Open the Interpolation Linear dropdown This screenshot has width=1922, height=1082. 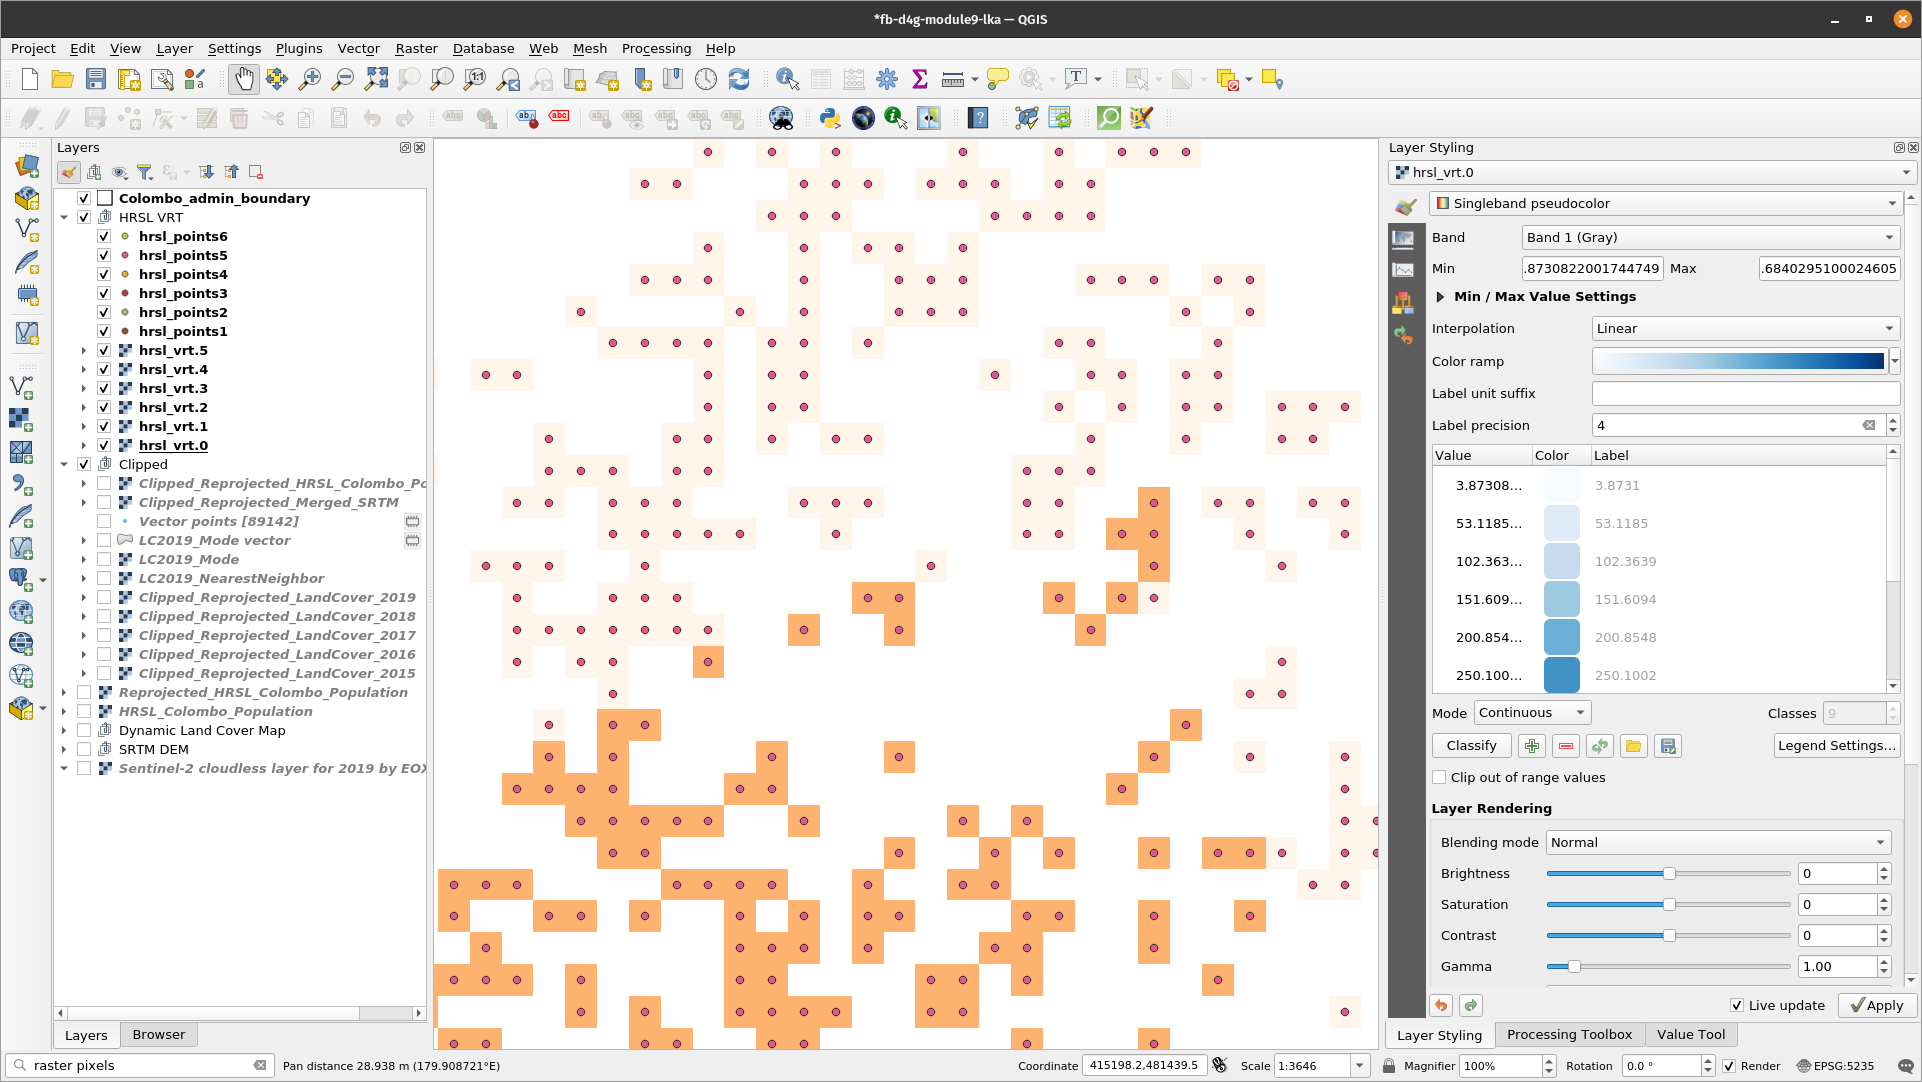(x=1745, y=329)
